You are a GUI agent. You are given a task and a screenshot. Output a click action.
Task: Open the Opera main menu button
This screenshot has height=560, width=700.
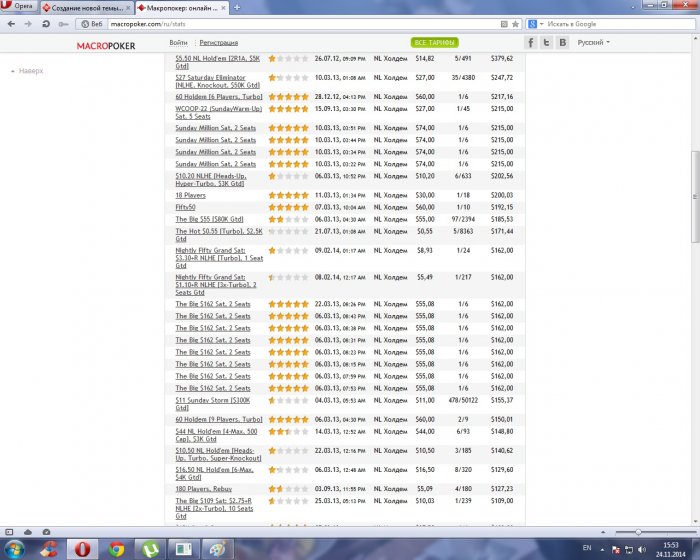coord(19,6)
